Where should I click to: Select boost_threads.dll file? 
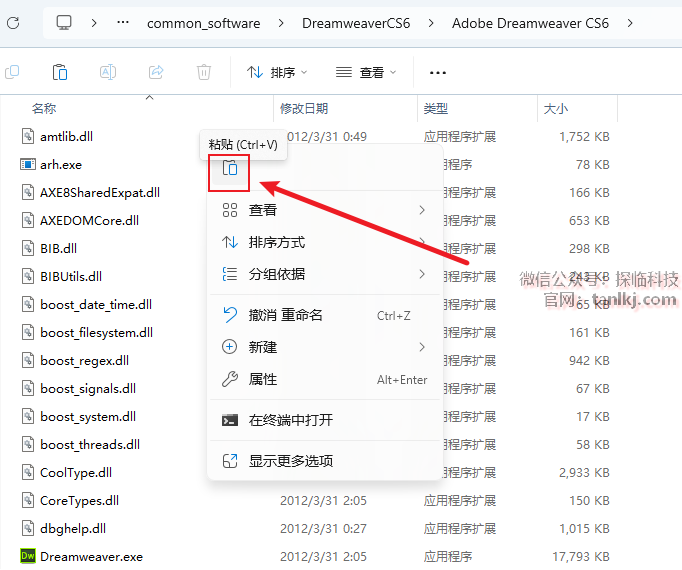pyautogui.click(x=90, y=444)
